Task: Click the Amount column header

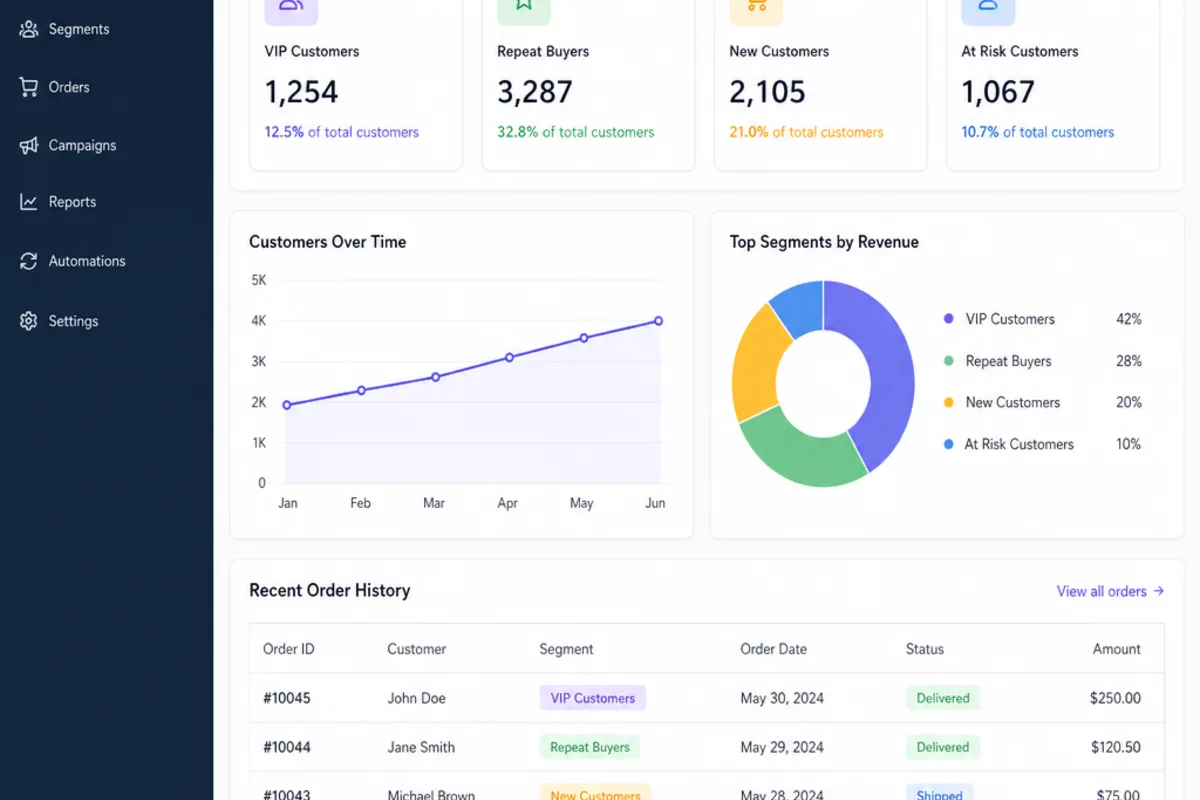Action: [x=1116, y=649]
